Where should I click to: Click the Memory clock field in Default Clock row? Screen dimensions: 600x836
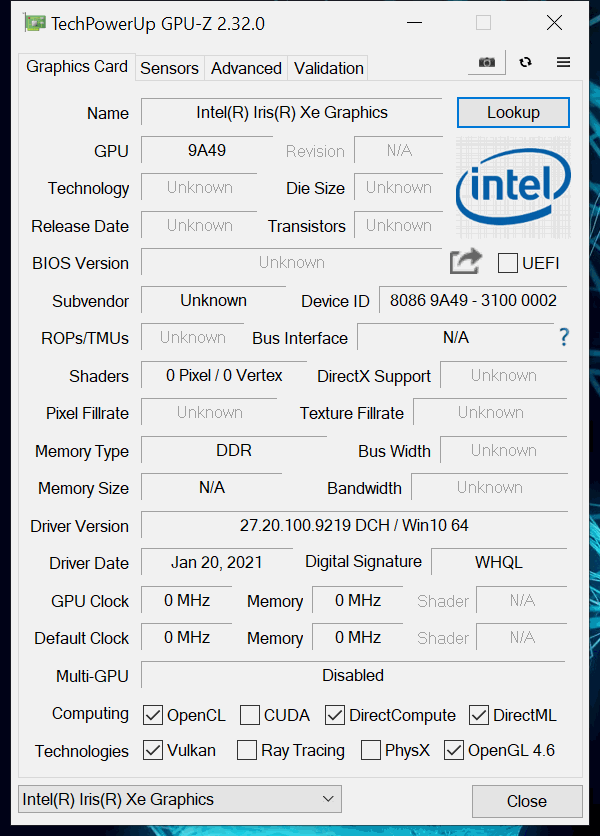point(358,637)
